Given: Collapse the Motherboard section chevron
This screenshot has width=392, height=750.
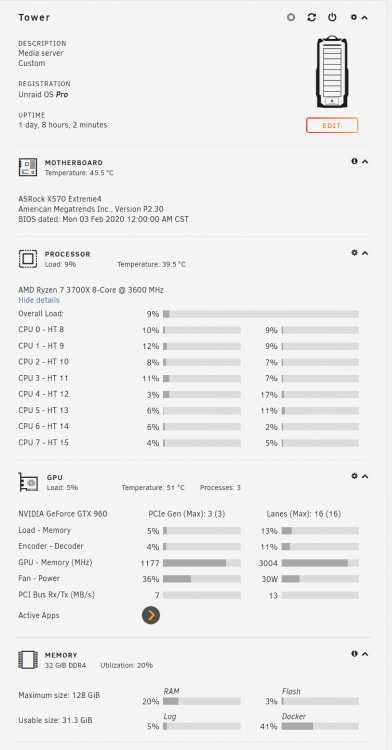Looking at the screenshot, I should coord(365,162).
